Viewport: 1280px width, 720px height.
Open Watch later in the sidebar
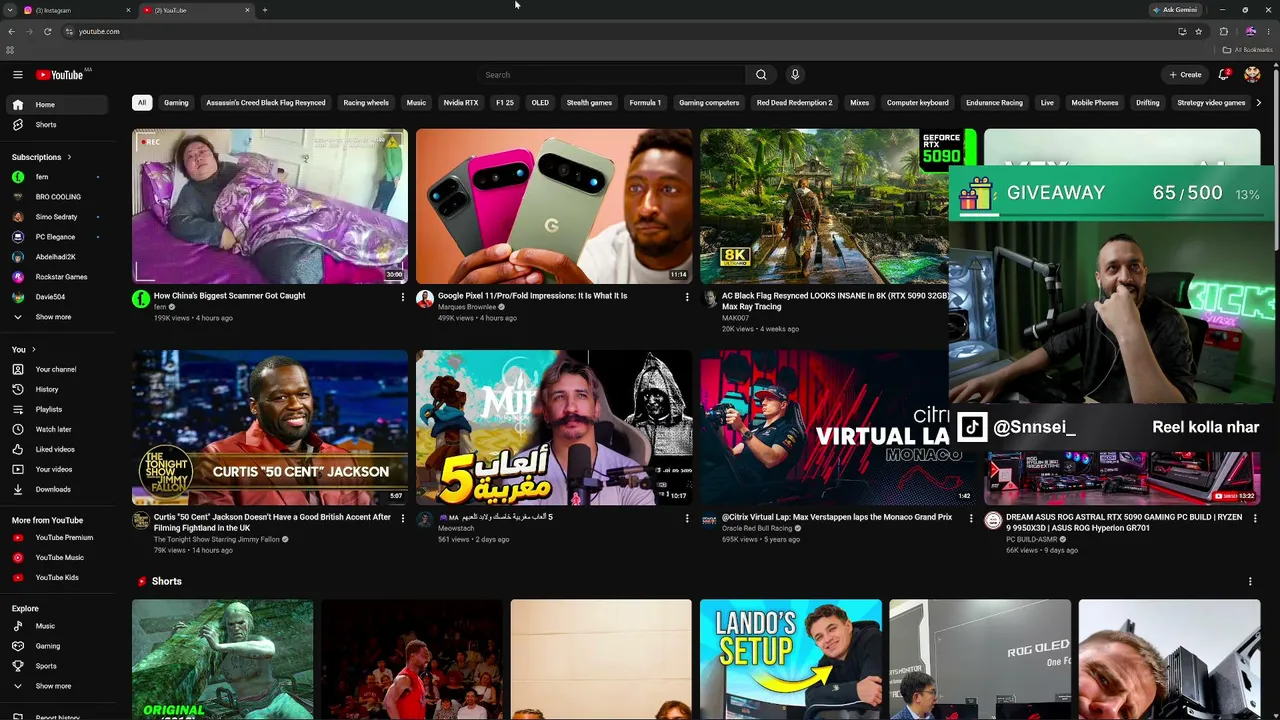(59, 429)
